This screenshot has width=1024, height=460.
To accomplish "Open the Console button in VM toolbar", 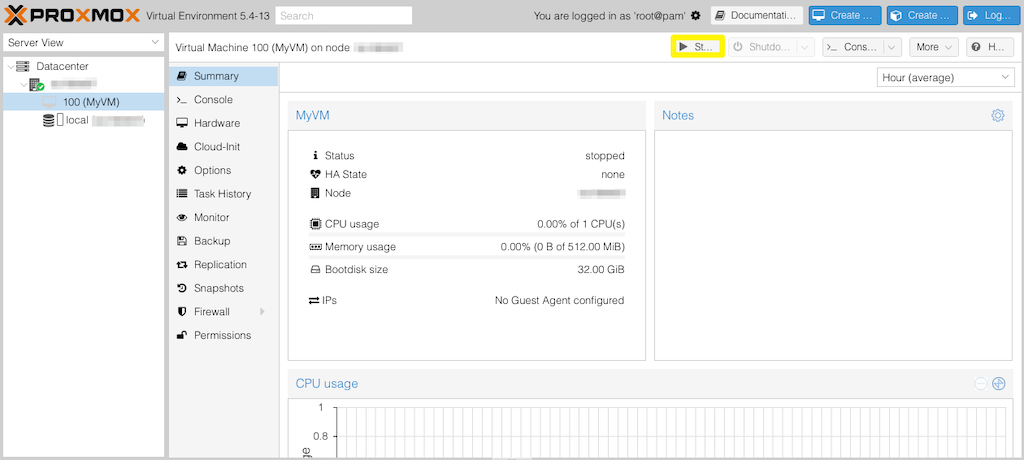I will 851,47.
